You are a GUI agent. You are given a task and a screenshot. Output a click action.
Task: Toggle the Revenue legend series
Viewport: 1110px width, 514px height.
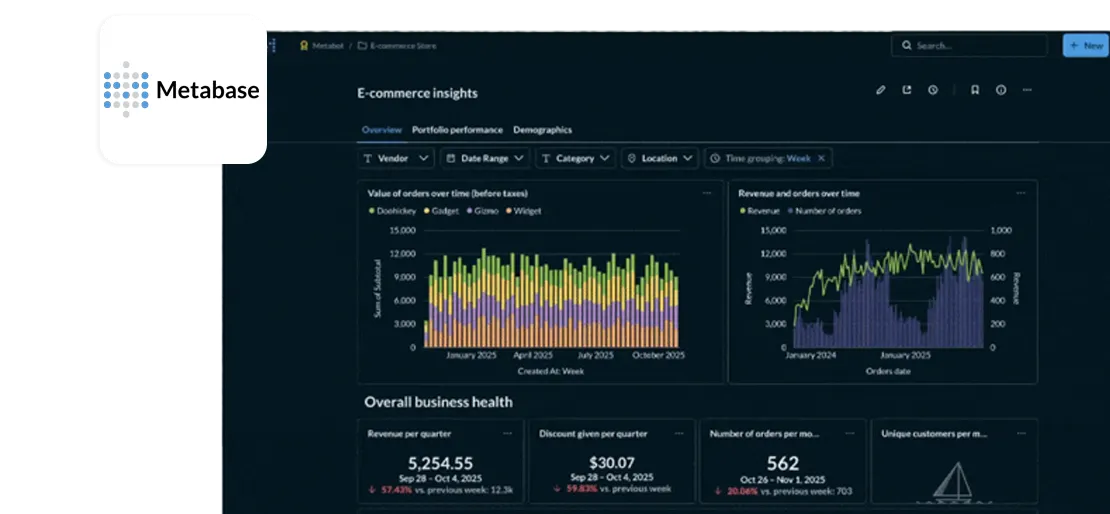[x=760, y=211]
